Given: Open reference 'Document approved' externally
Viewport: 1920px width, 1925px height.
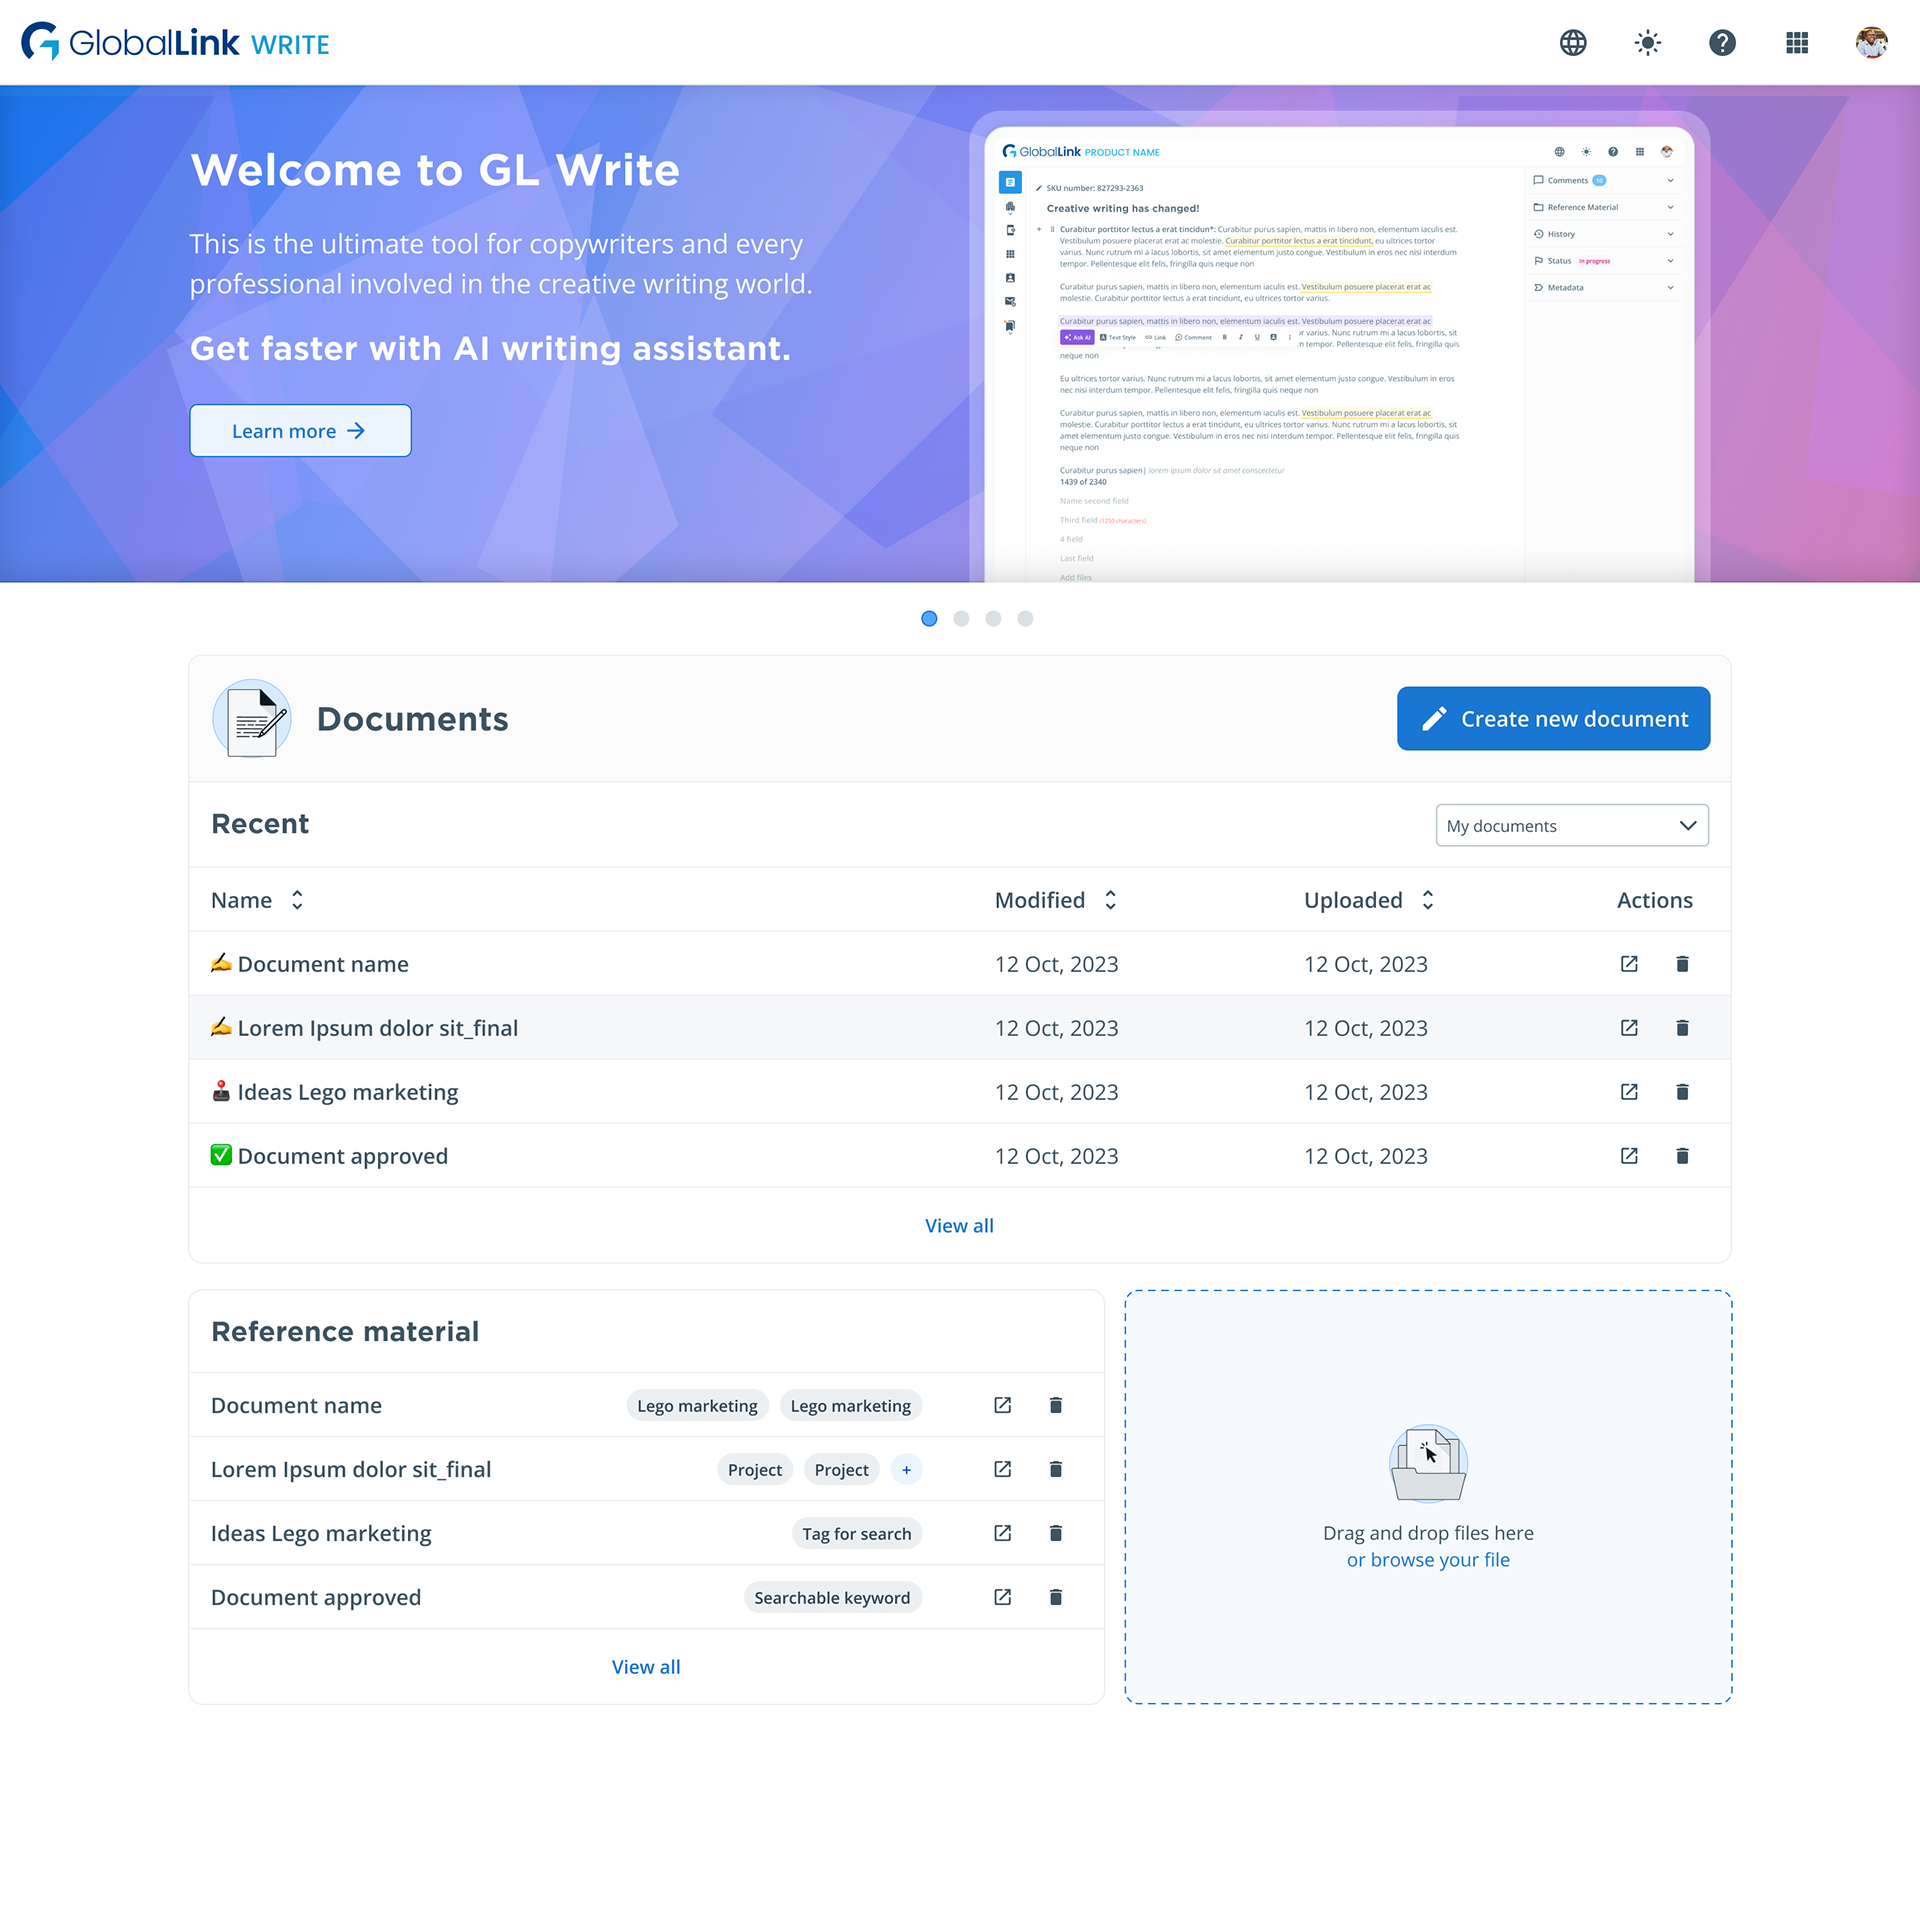Looking at the screenshot, I should pos(1002,1598).
